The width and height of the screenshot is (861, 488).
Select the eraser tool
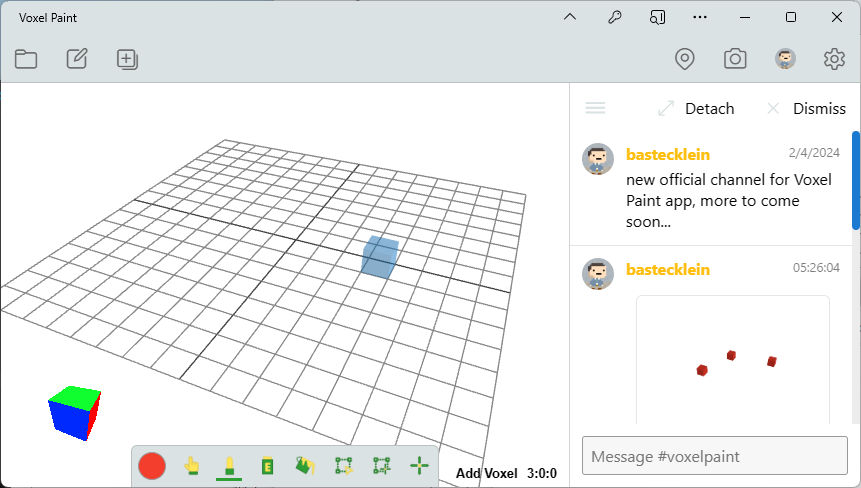pos(267,466)
